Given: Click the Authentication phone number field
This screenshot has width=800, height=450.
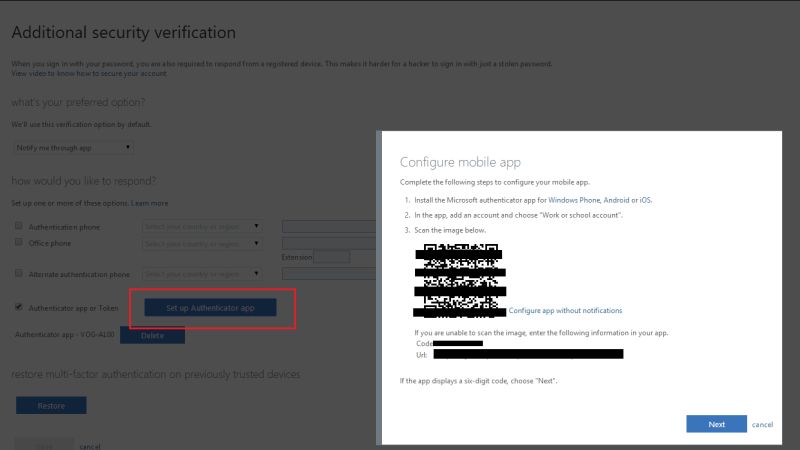Looking at the screenshot, I should 329,226.
